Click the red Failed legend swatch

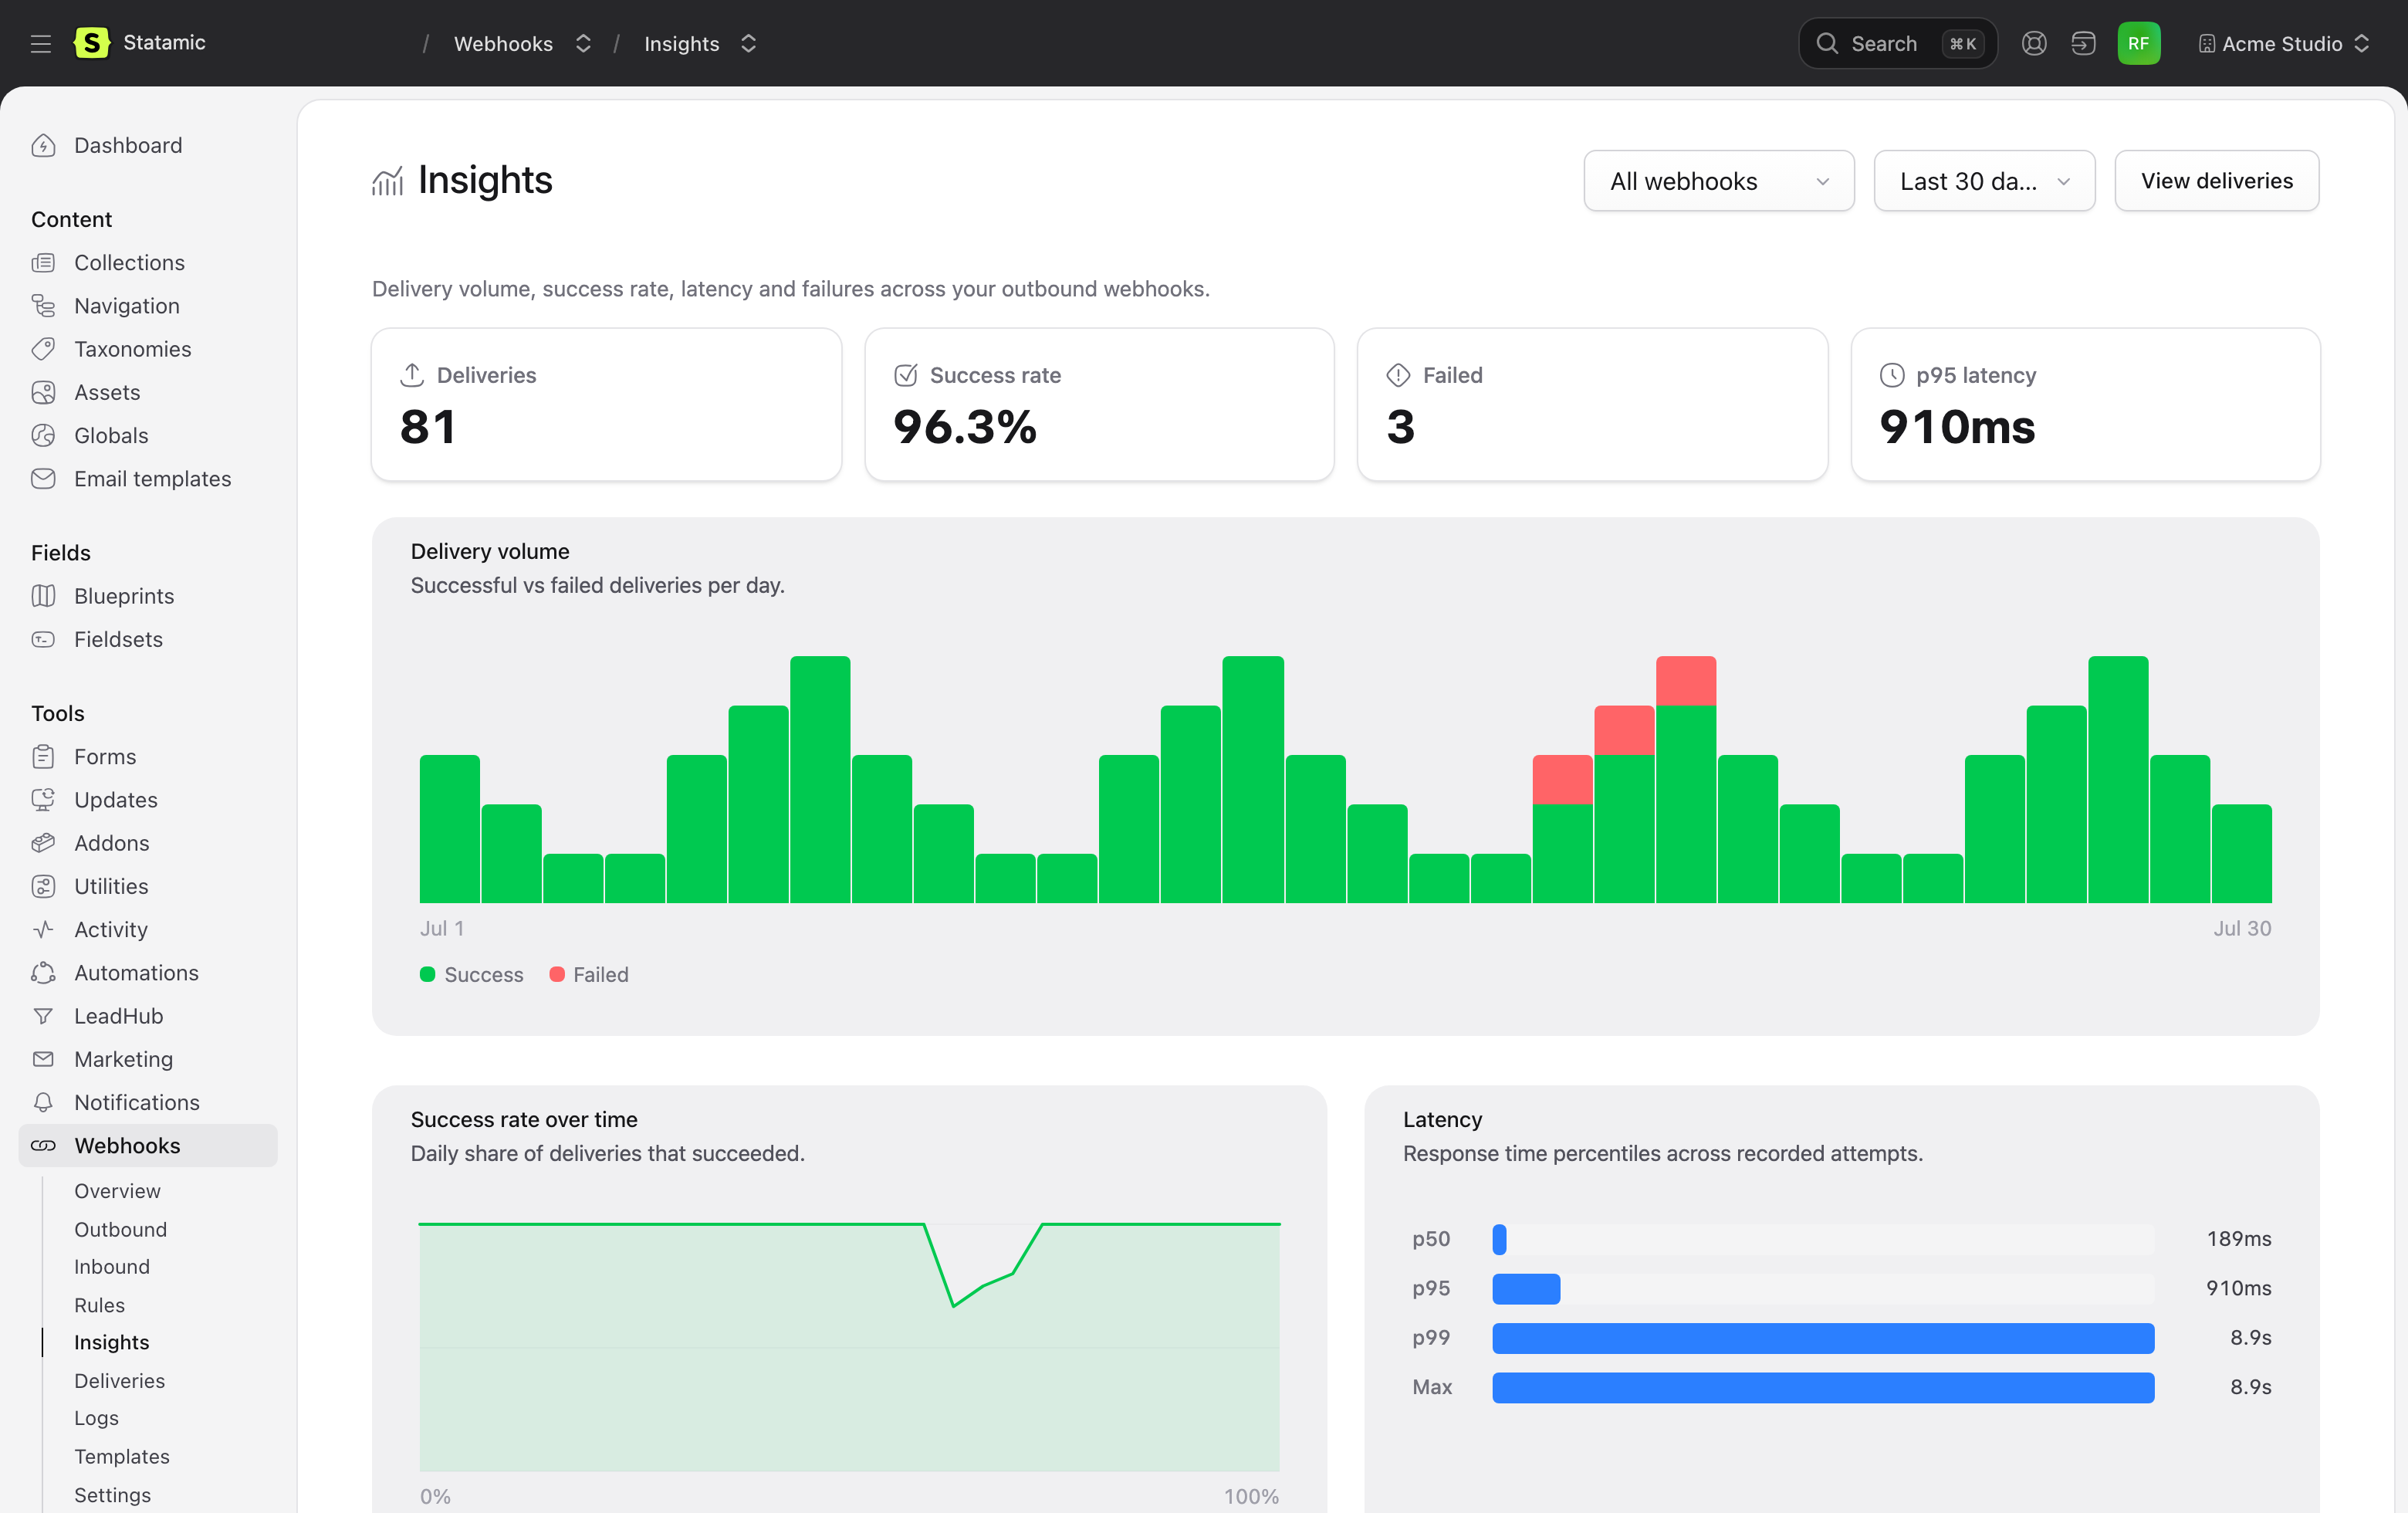click(x=557, y=973)
